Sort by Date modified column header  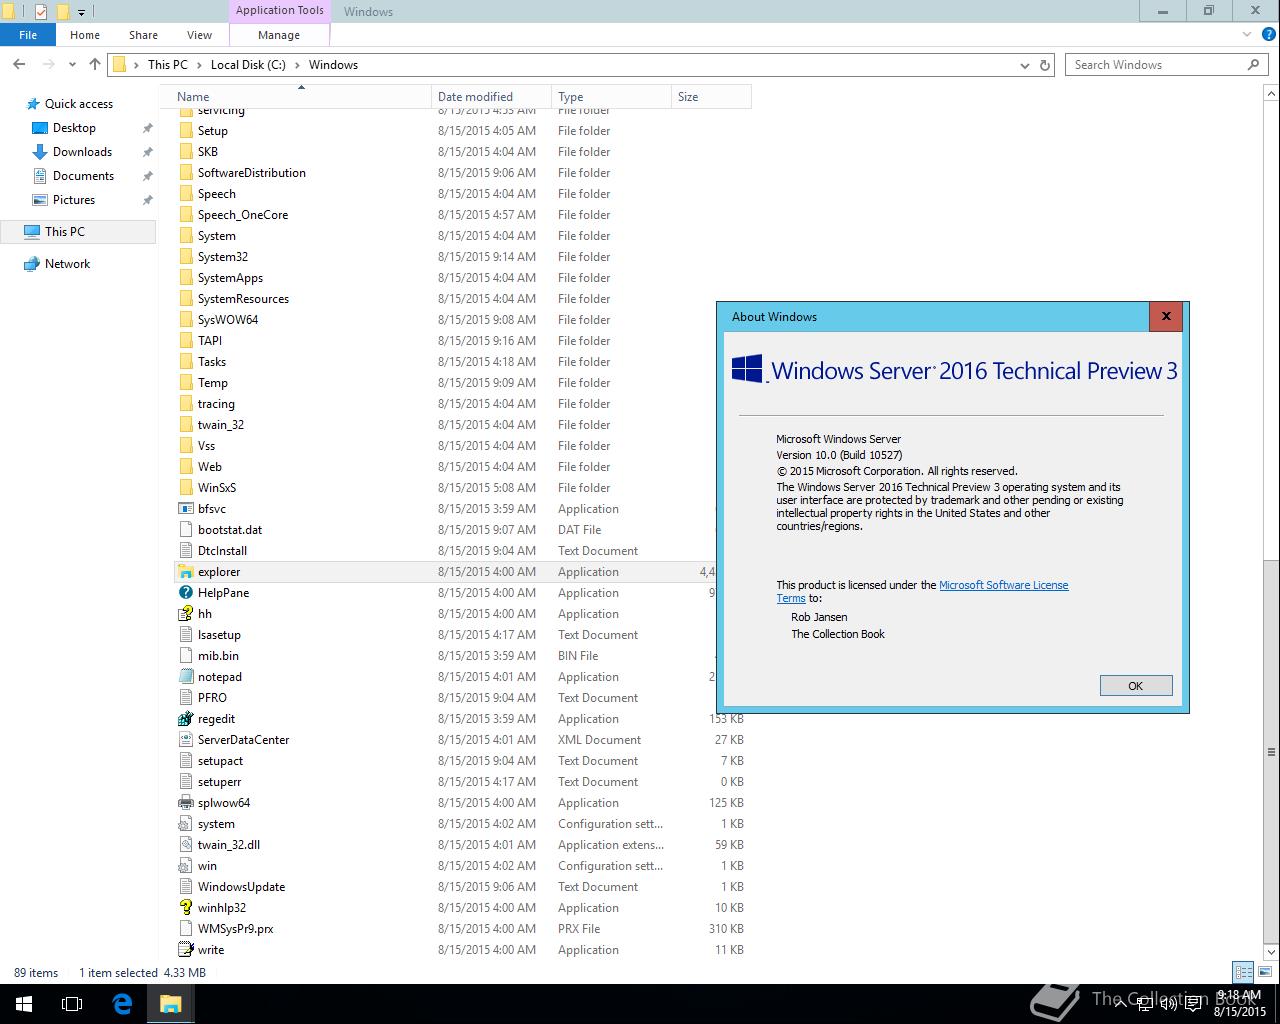pyautogui.click(x=491, y=97)
